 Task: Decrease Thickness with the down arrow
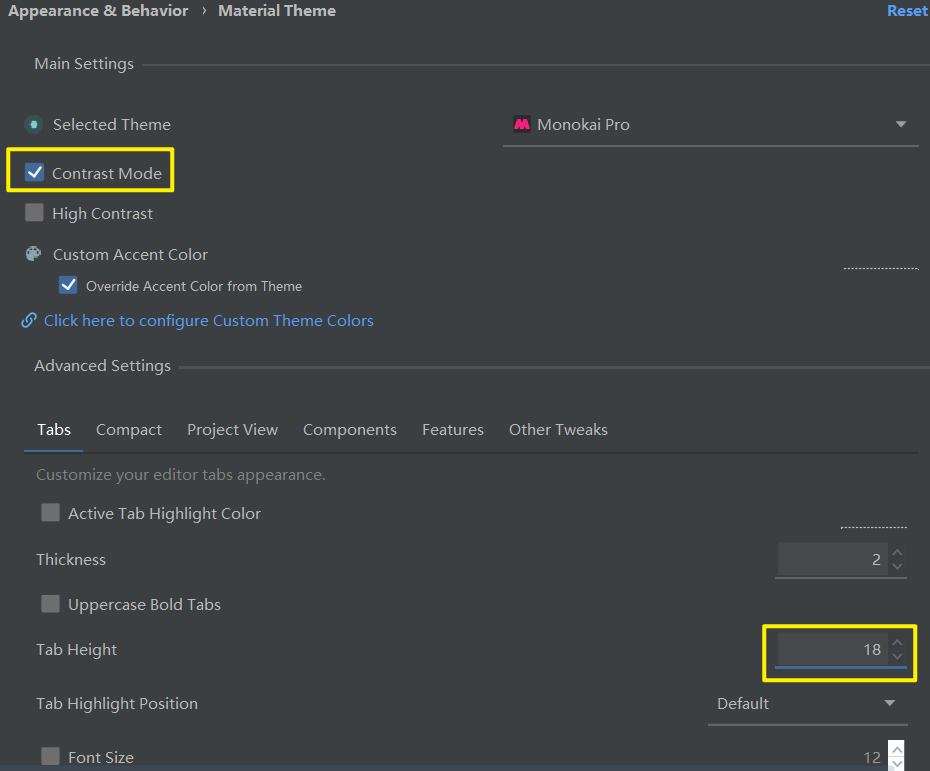coord(897,566)
